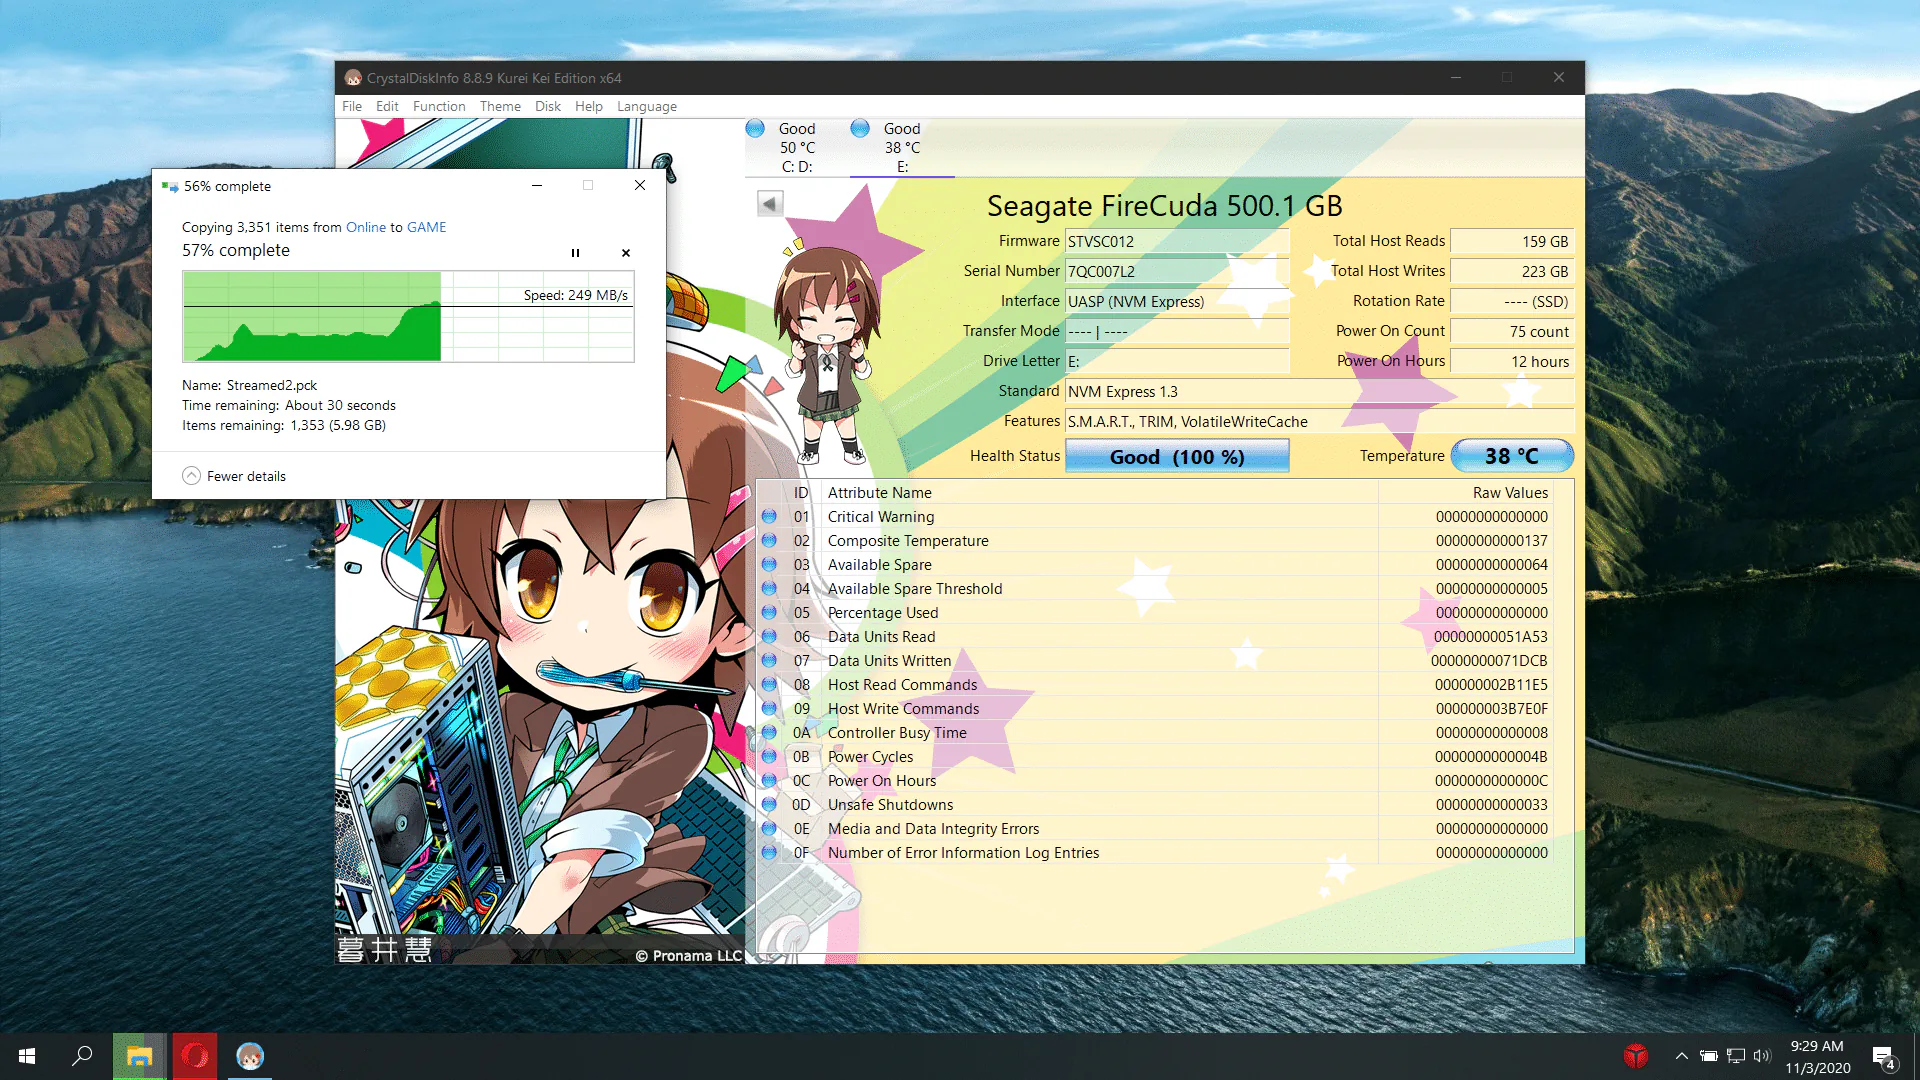
Task: Open the notification center icon
Action: (1884, 1057)
